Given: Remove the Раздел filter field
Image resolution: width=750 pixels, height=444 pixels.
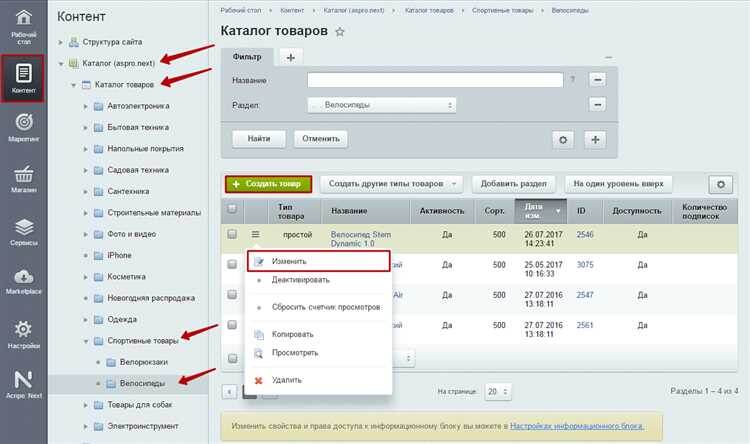Looking at the screenshot, I should click(x=597, y=104).
